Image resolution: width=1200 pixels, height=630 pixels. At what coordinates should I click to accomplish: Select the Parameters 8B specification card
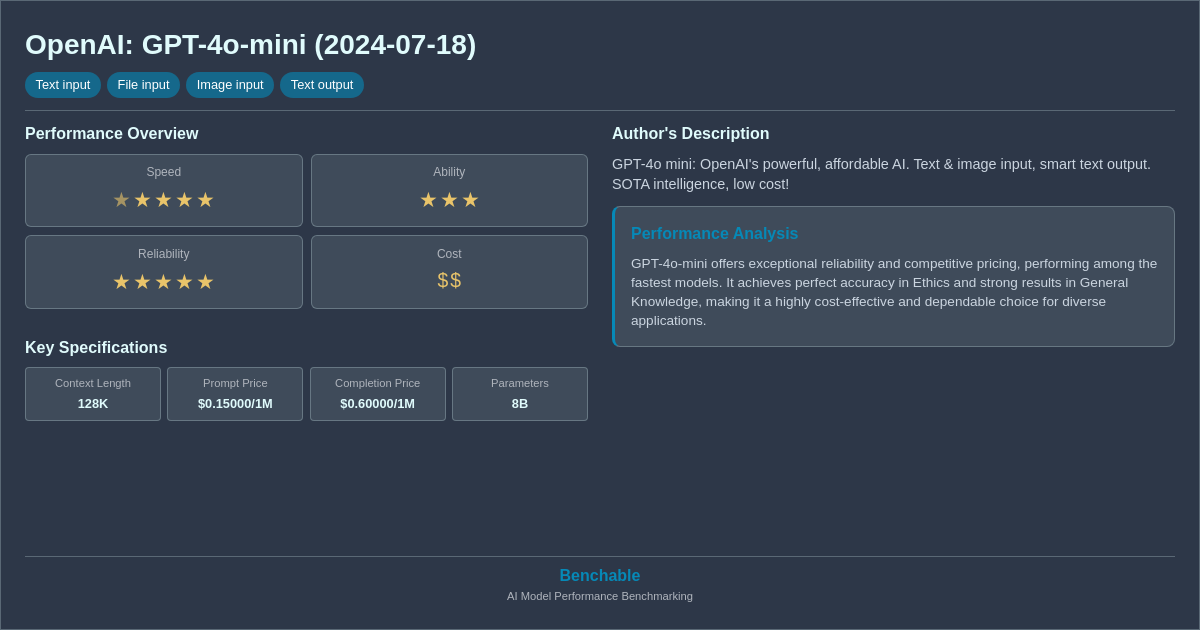519,394
